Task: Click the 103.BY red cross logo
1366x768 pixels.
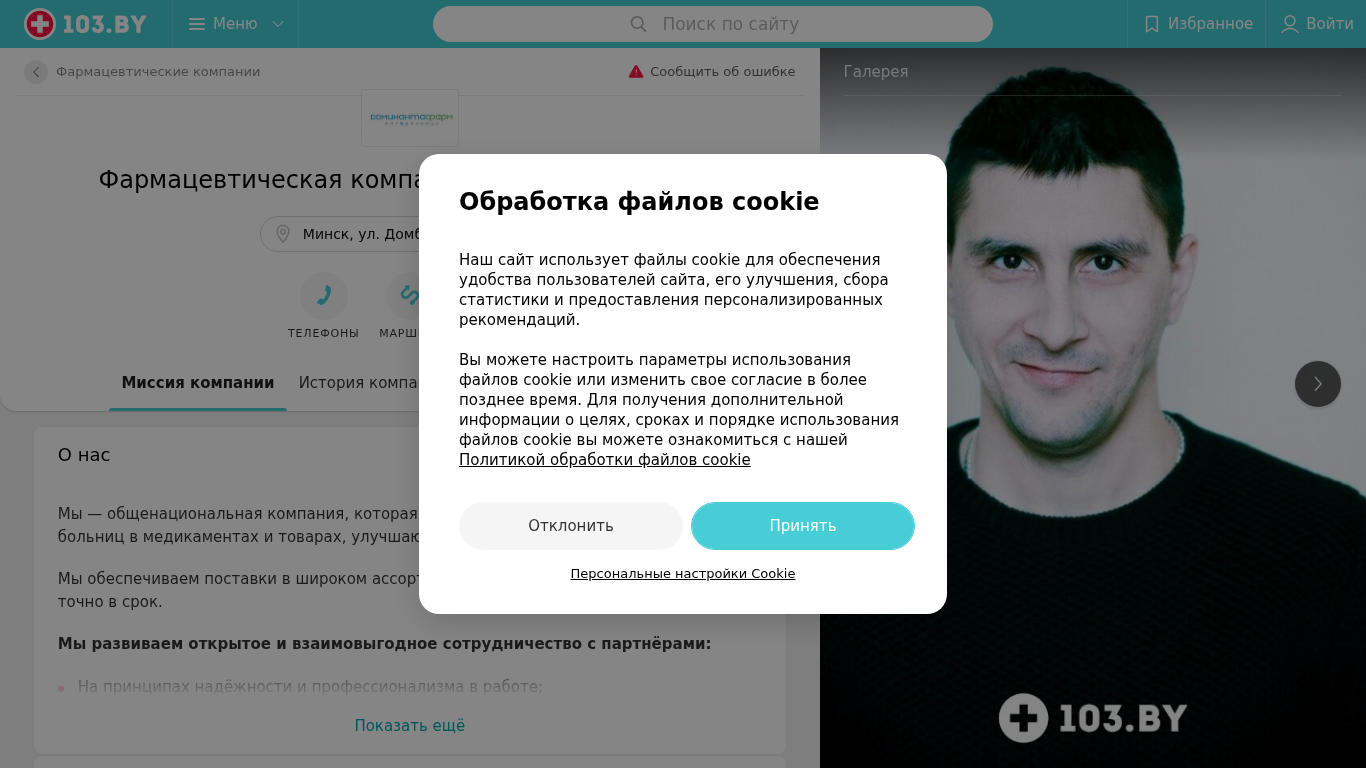Action: tap(40, 24)
